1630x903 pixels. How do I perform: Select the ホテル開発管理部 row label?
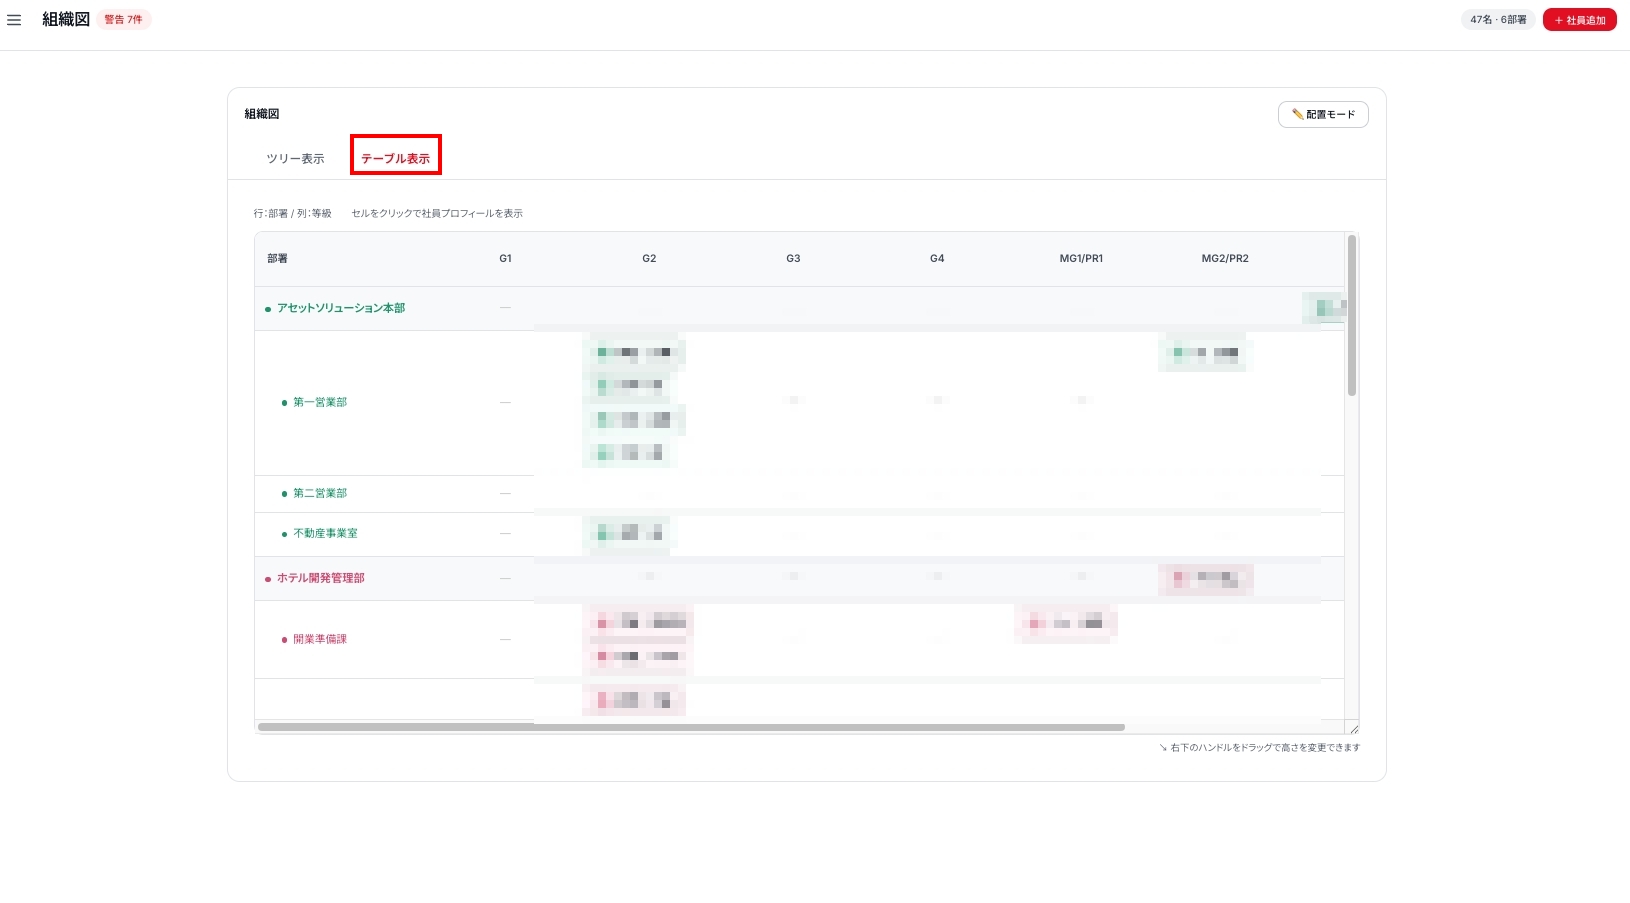coord(320,578)
